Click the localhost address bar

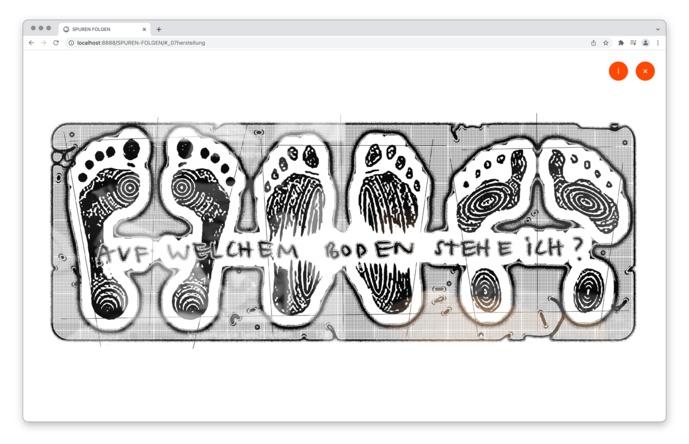[x=300, y=43]
